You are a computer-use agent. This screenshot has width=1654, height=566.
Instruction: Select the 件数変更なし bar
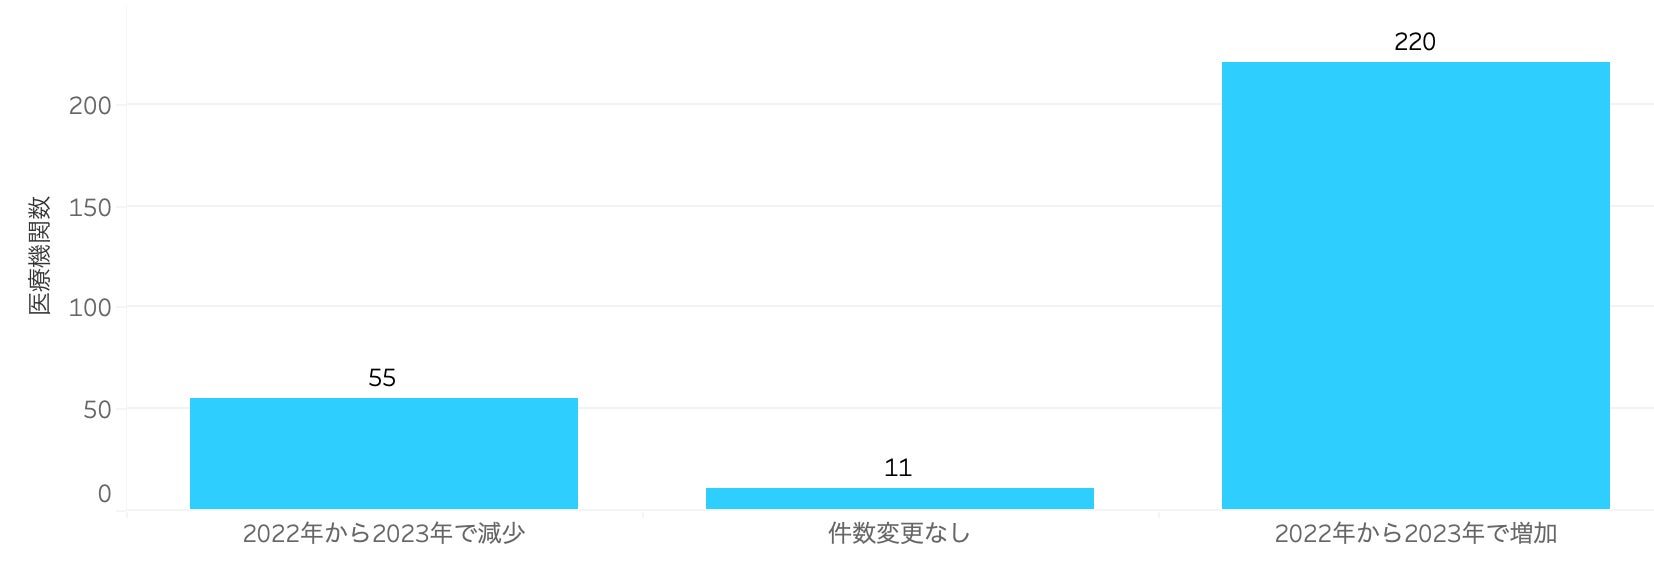click(899, 498)
